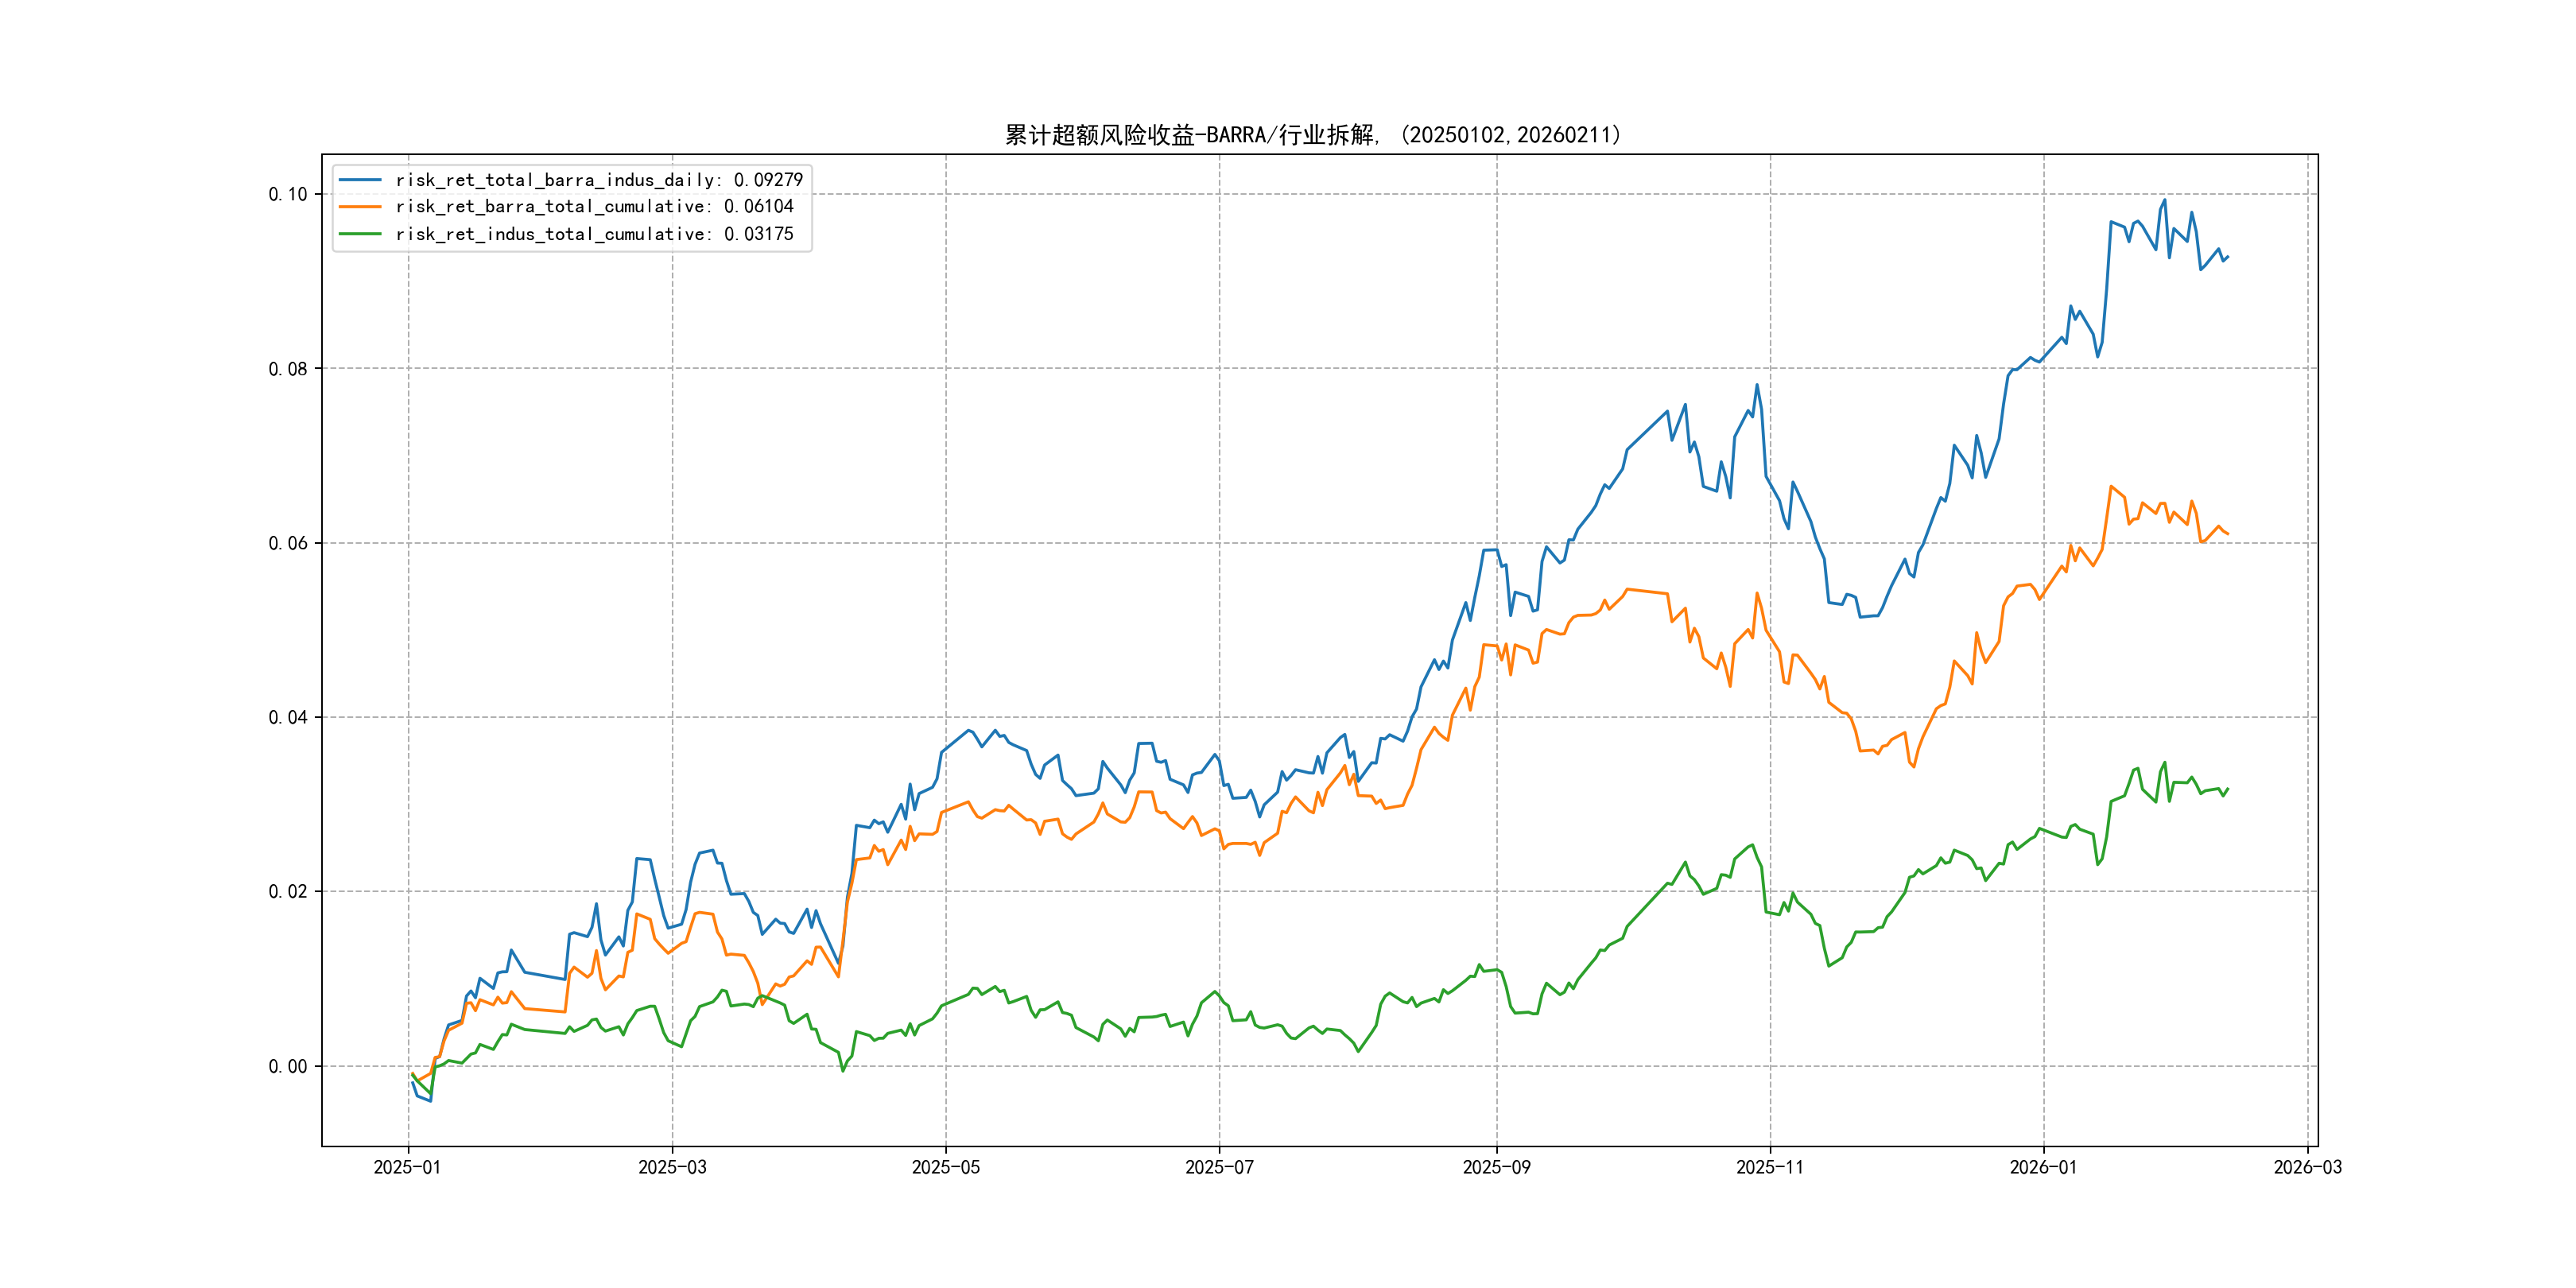The image size is (2576, 1288).
Task: Click the 0.06 y-axis tick label
Action: pos(288,543)
